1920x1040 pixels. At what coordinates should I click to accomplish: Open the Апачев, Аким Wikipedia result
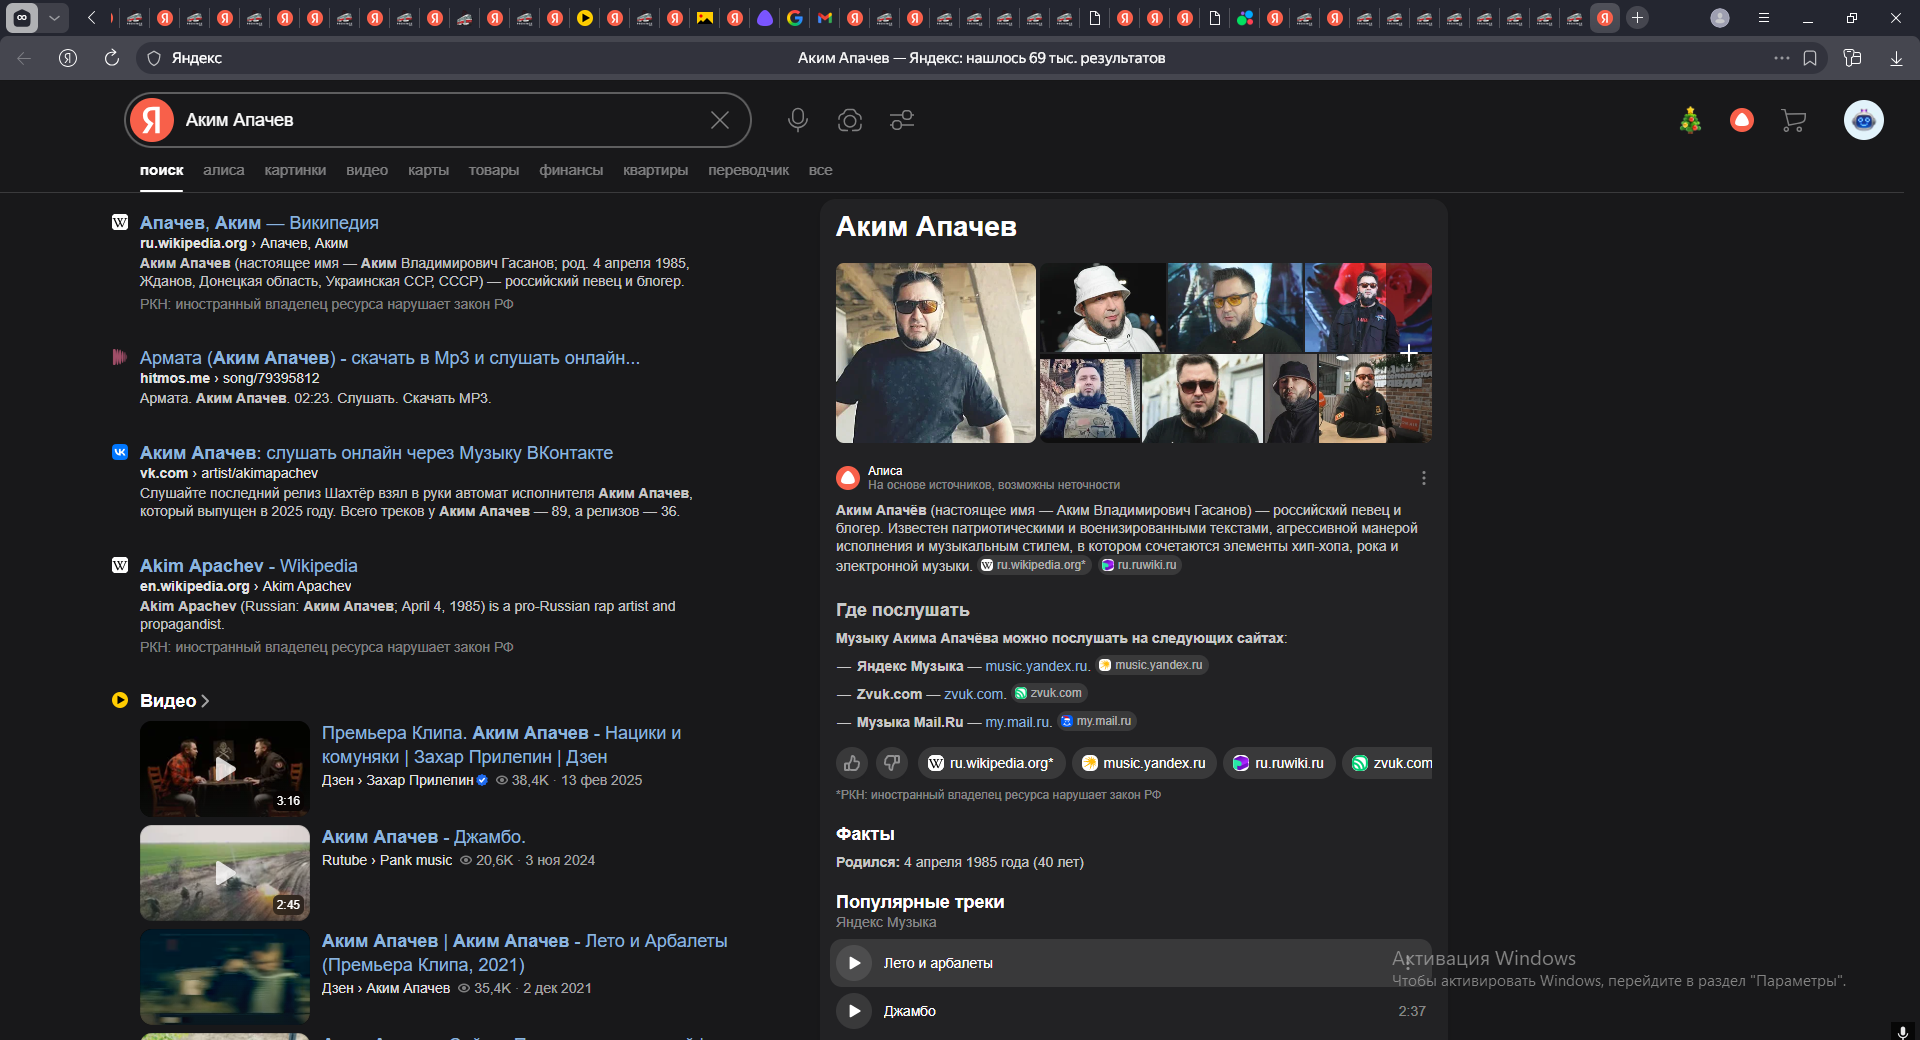(x=259, y=222)
